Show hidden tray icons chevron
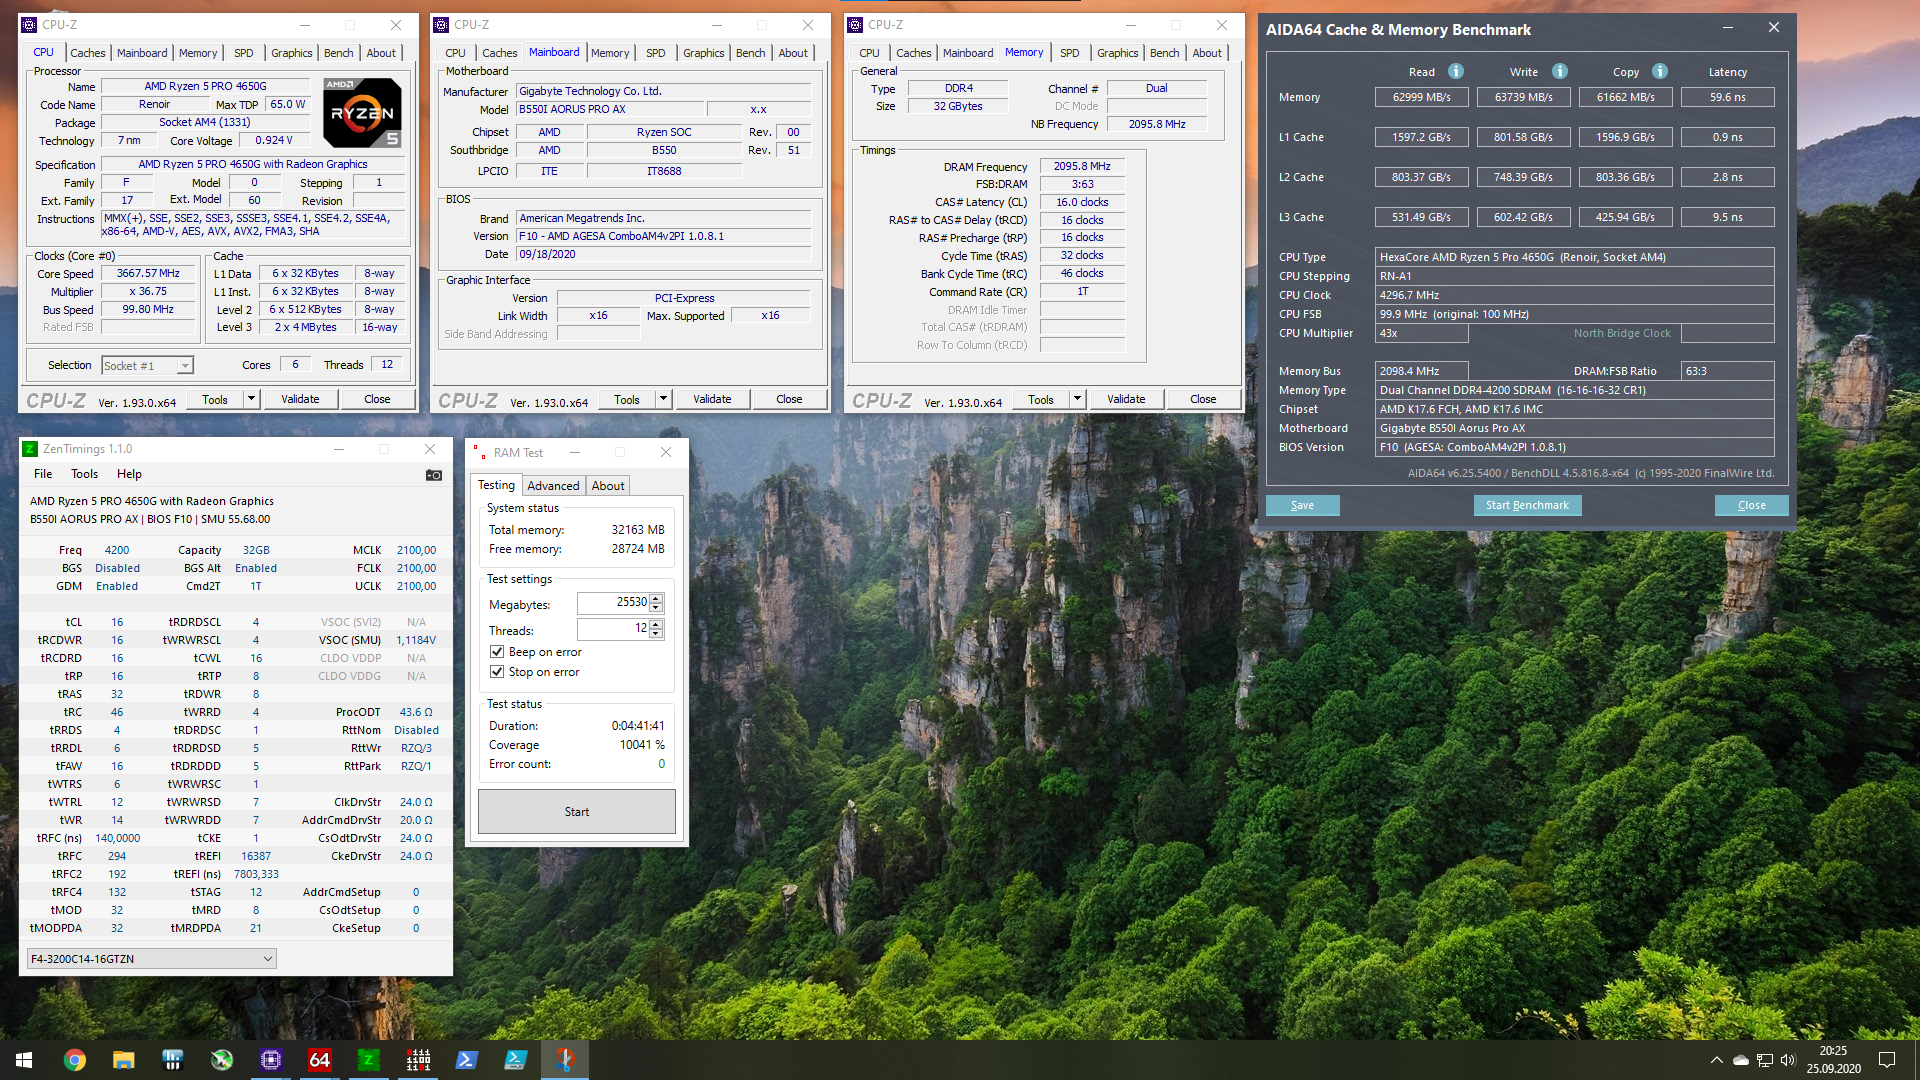 click(1717, 1060)
